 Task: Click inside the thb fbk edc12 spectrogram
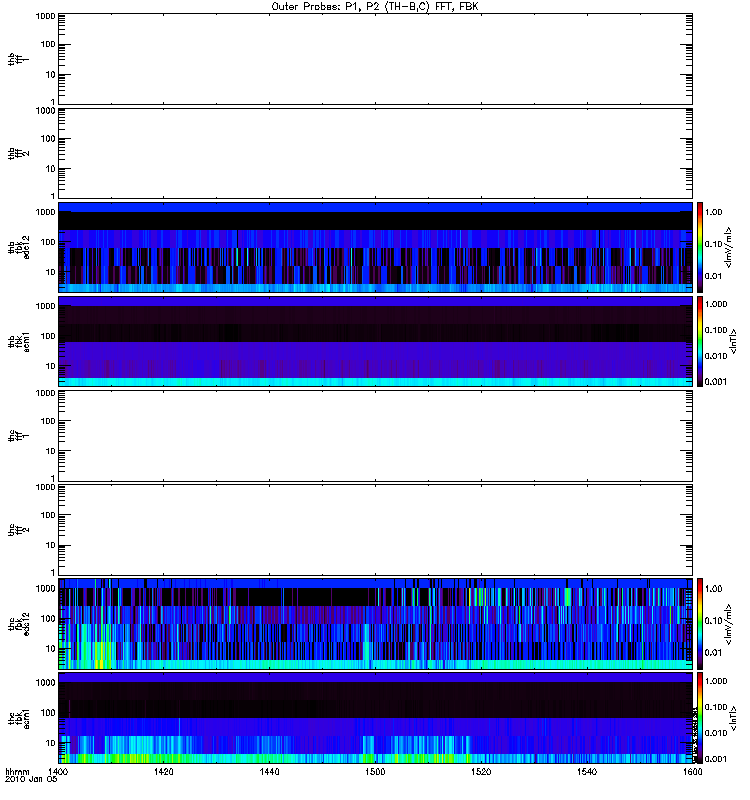(x=375, y=247)
